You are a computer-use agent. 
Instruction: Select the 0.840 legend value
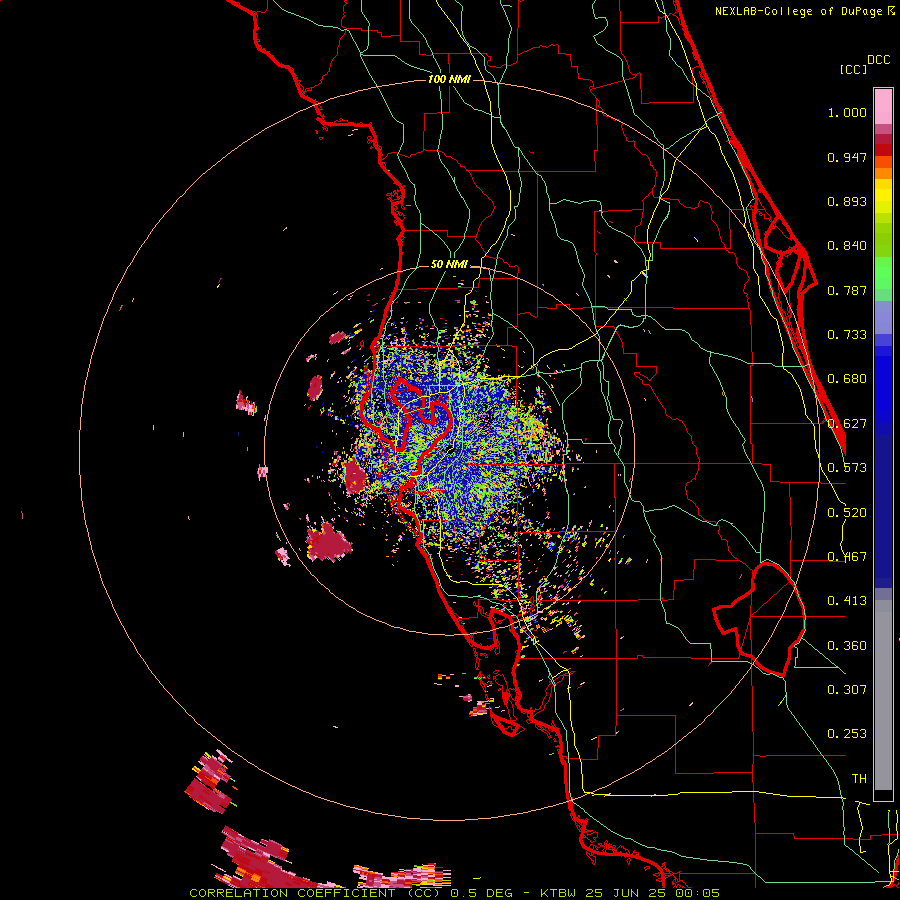[x=847, y=246]
